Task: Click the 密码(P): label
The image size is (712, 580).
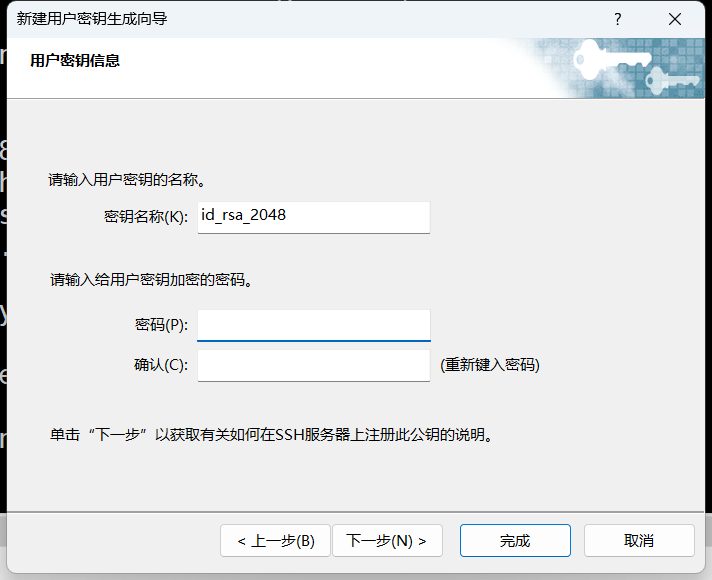Action: coord(160,325)
